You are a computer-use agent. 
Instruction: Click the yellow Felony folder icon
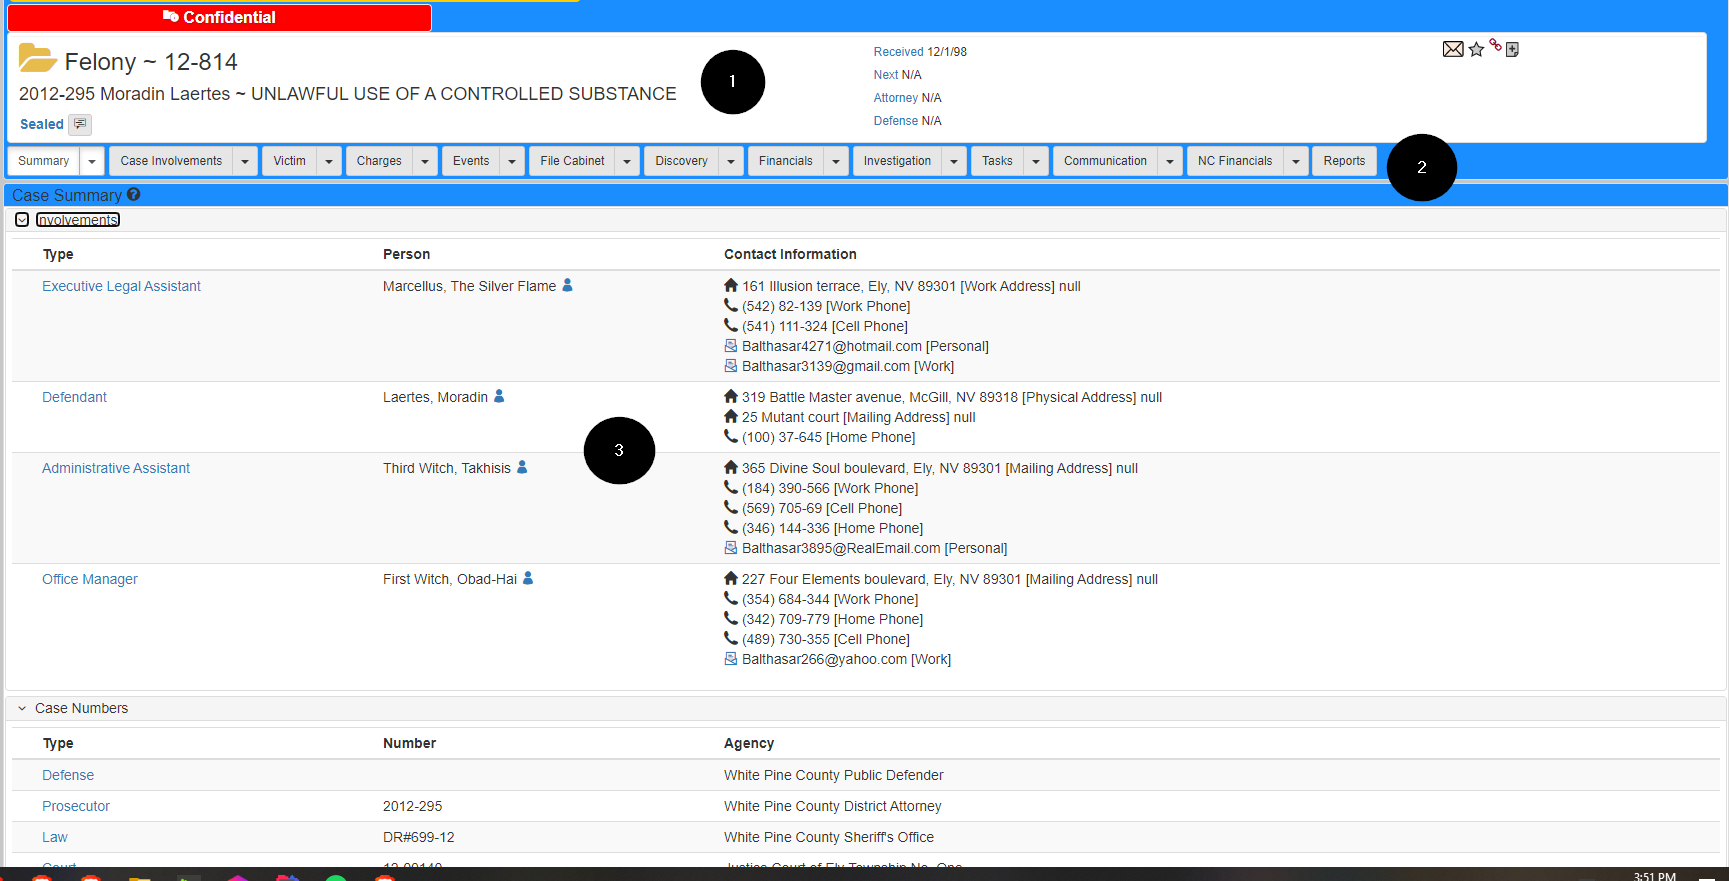coord(37,59)
